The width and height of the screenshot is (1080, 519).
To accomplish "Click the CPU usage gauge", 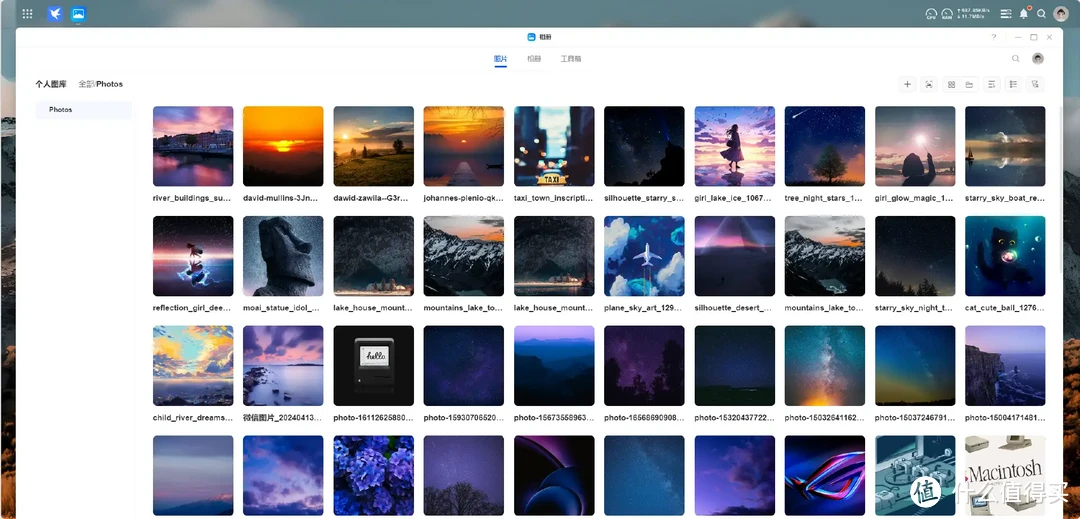I will pos(930,14).
